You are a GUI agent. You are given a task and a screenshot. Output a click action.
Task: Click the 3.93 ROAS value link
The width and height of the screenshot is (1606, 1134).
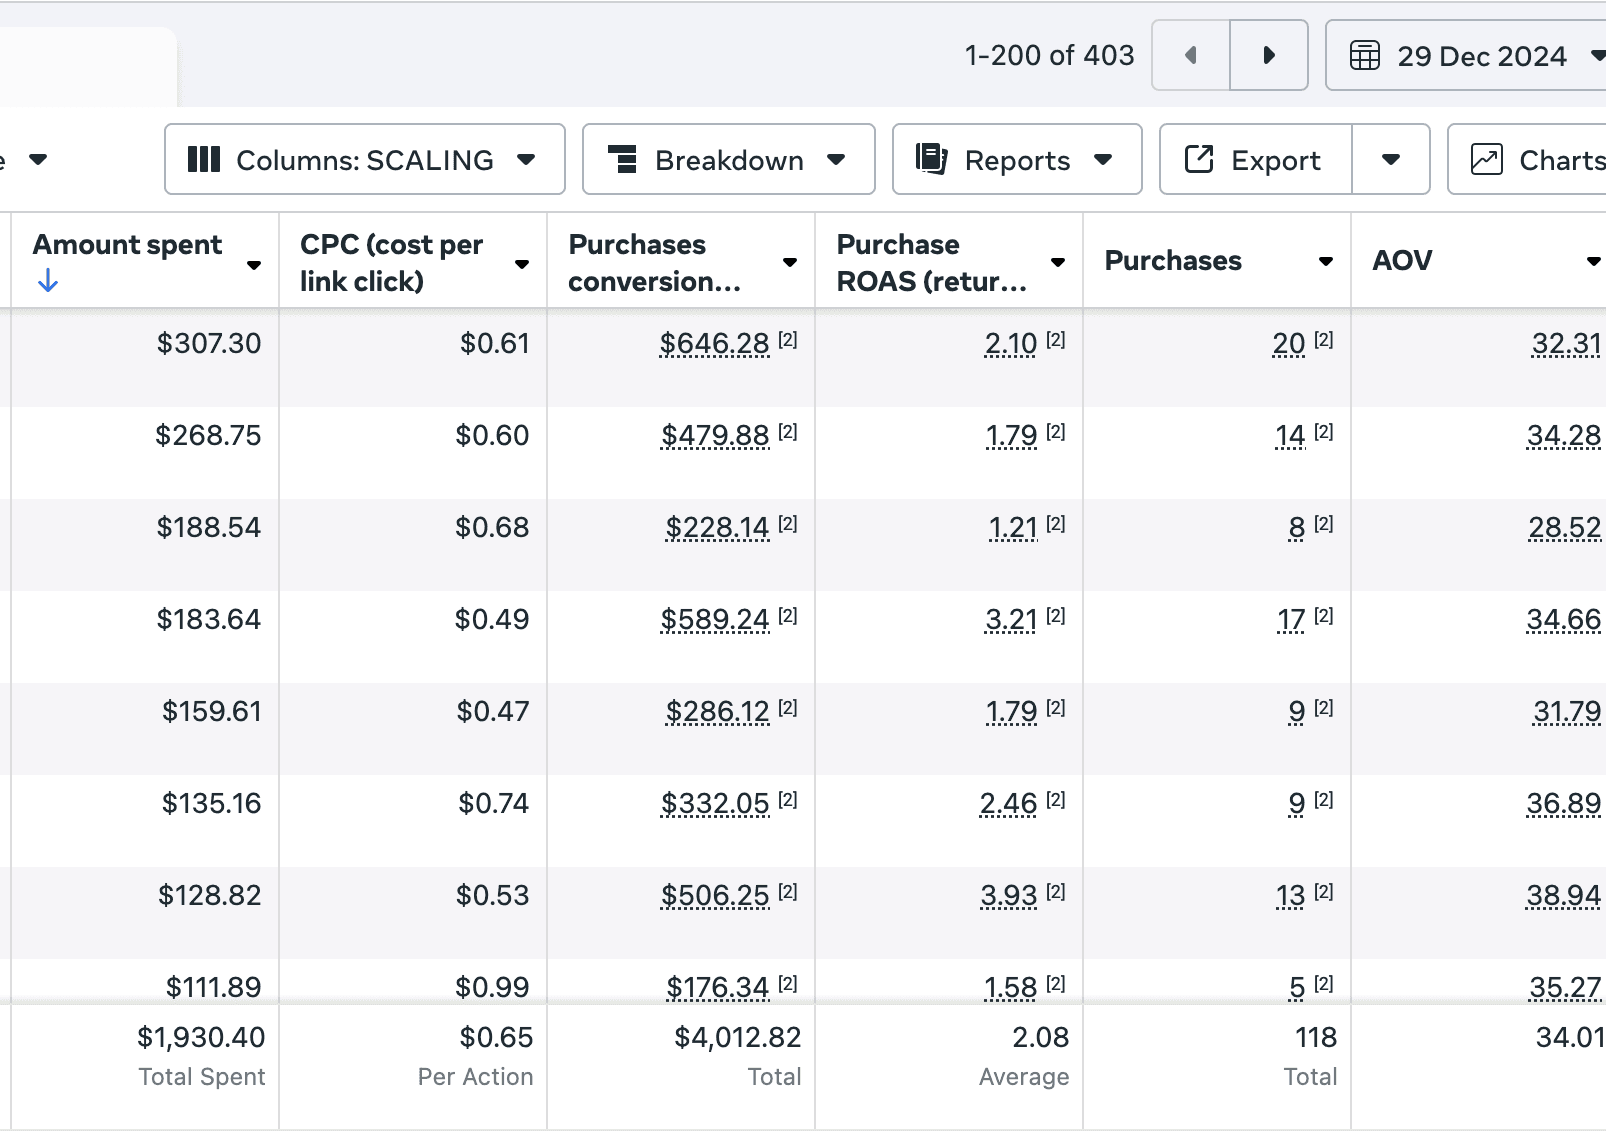pyautogui.click(x=1009, y=896)
